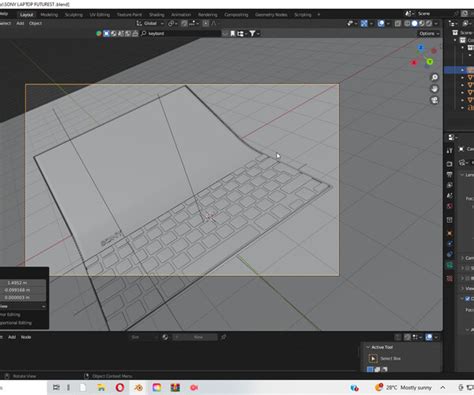This screenshot has height=395, width=474.
Task: Open the Object Data camera properties tab
Action: coord(450,265)
